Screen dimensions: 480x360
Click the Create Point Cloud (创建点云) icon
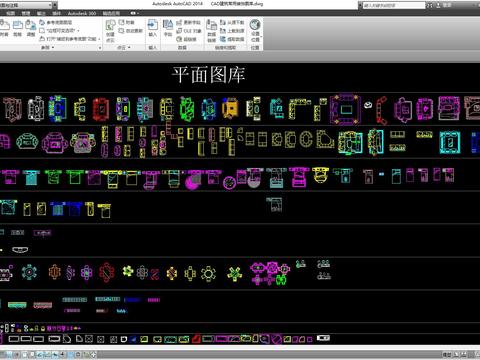(x=110, y=30)
